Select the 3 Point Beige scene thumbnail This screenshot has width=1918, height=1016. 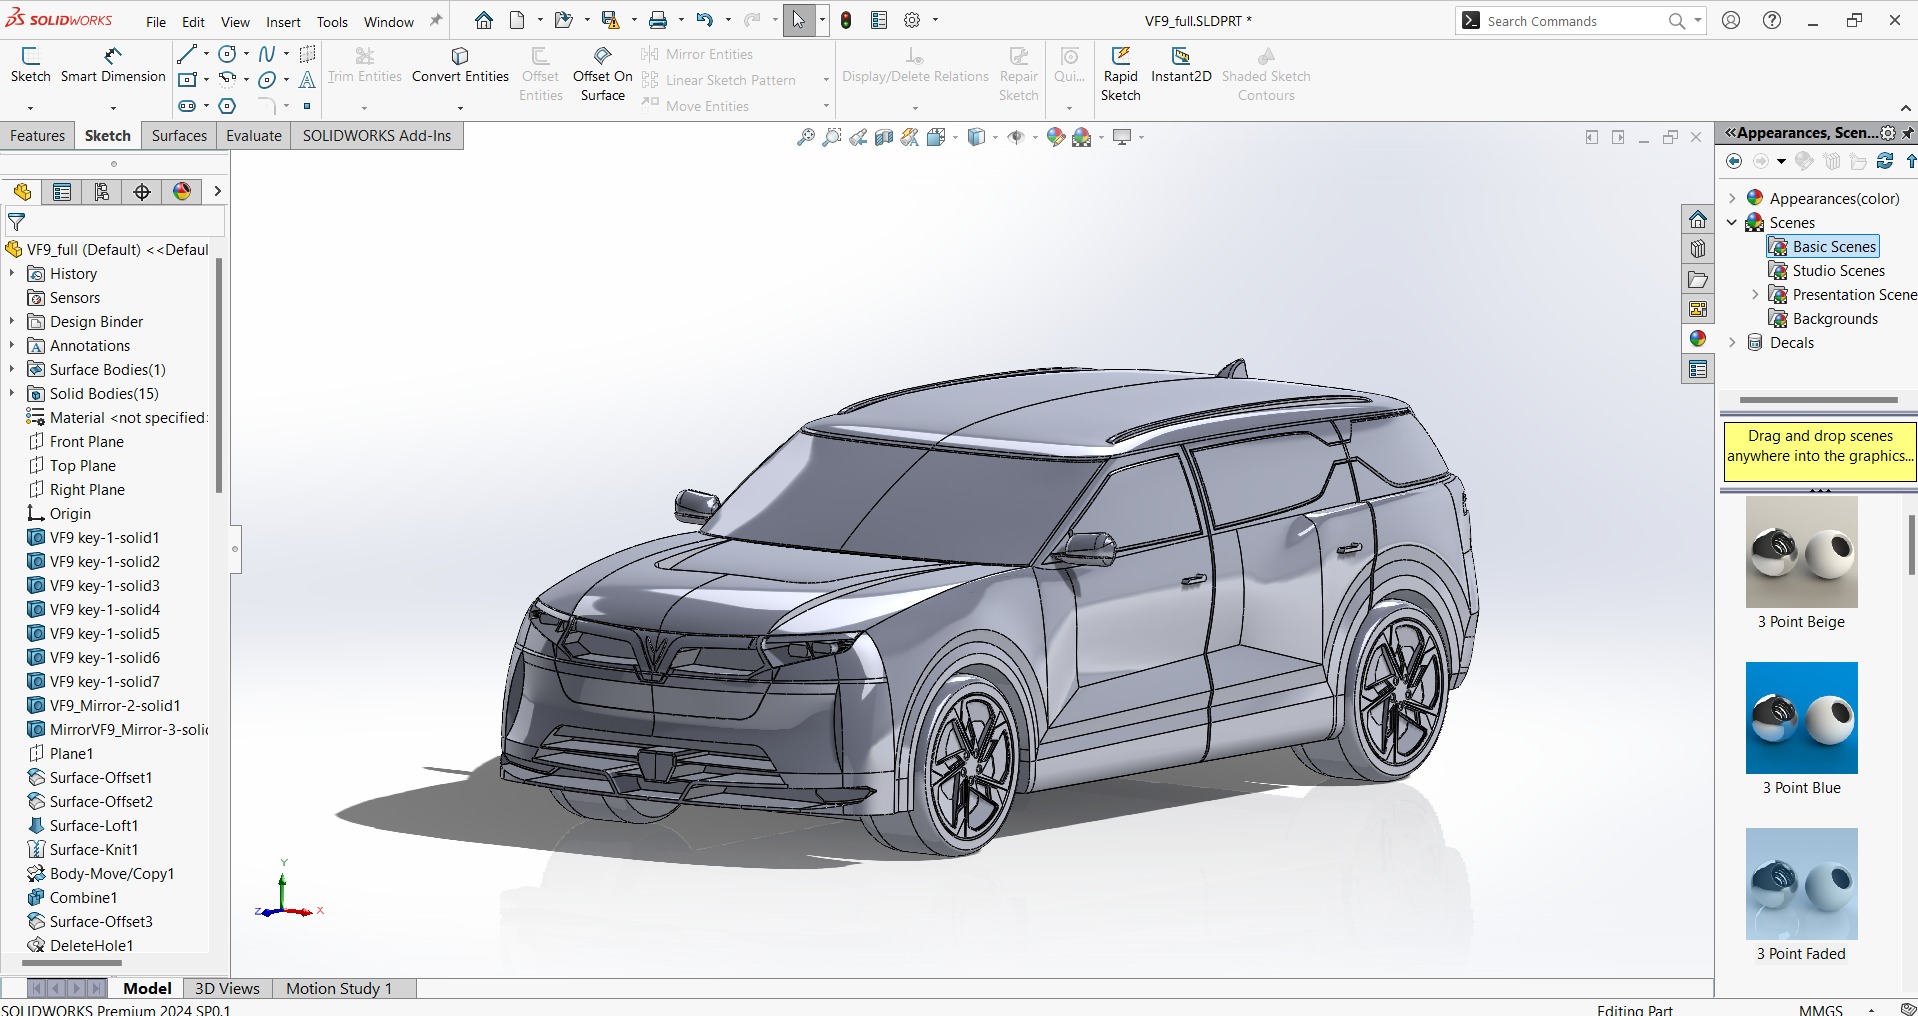pyautogui.click(x=1801, y=552)
